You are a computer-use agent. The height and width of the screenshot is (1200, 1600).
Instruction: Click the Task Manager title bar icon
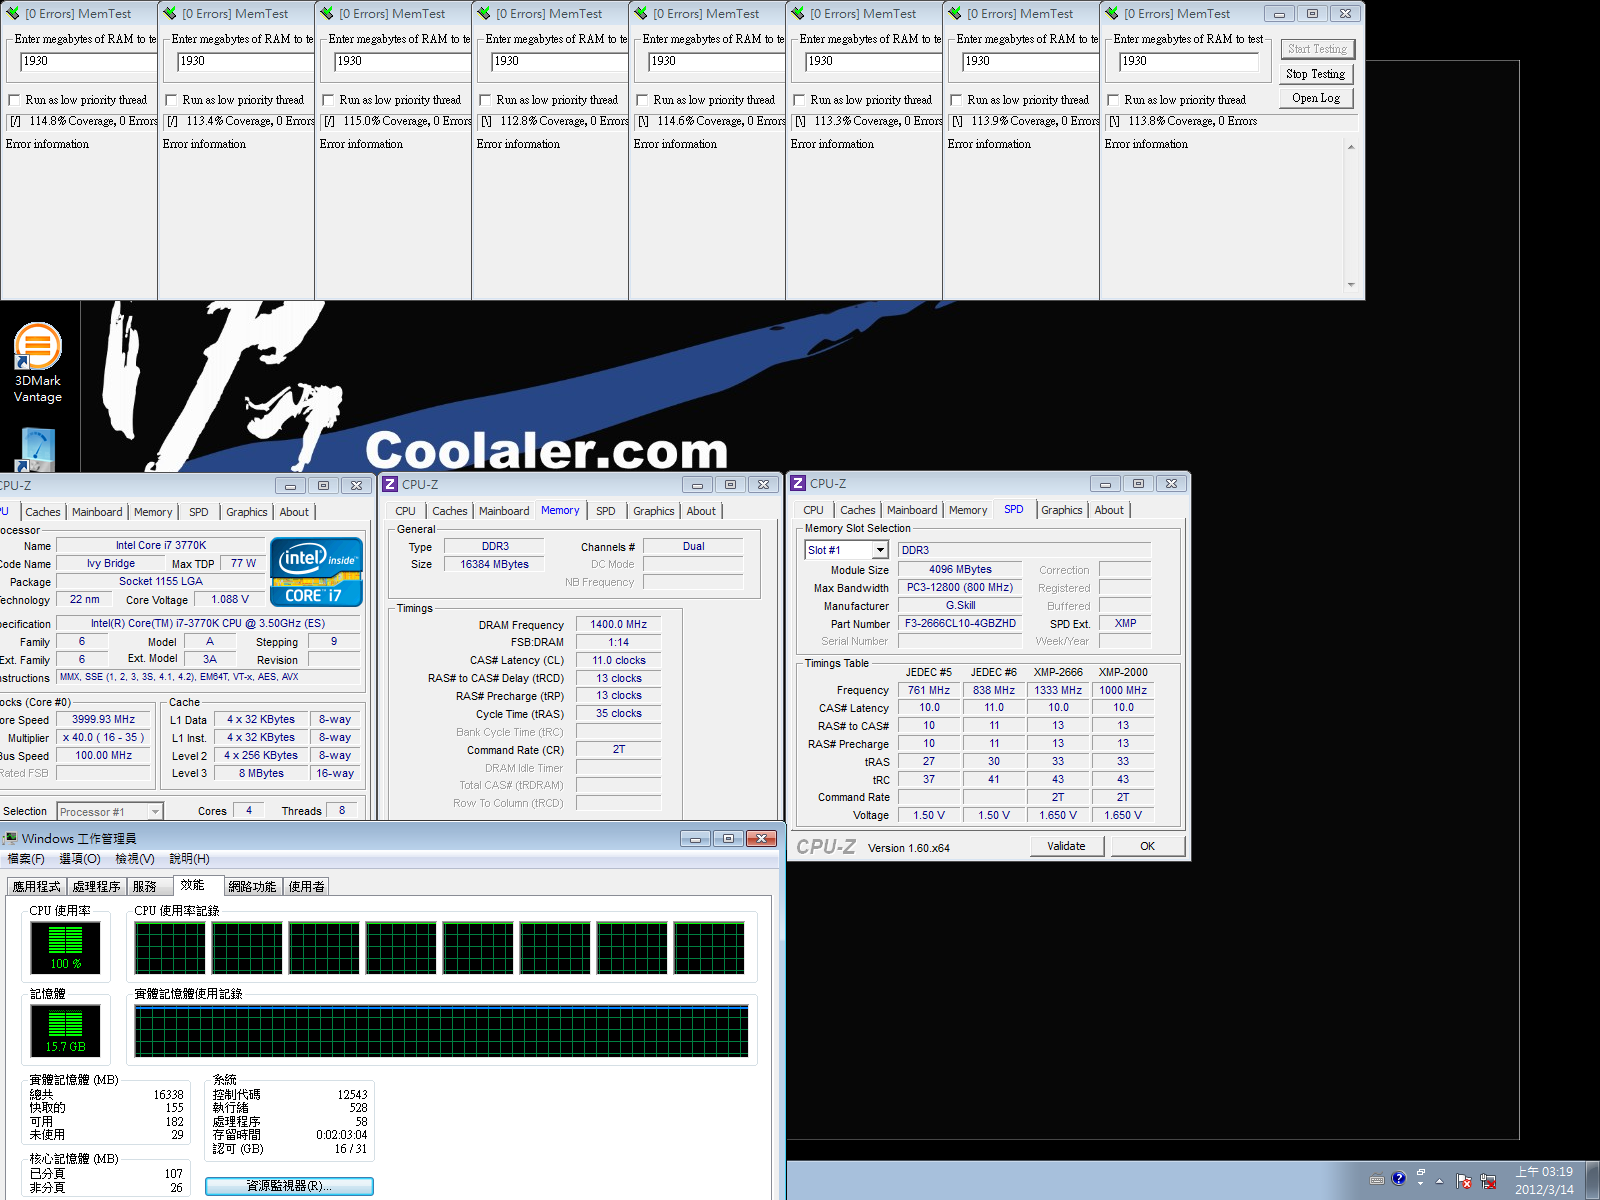point(10,838)
